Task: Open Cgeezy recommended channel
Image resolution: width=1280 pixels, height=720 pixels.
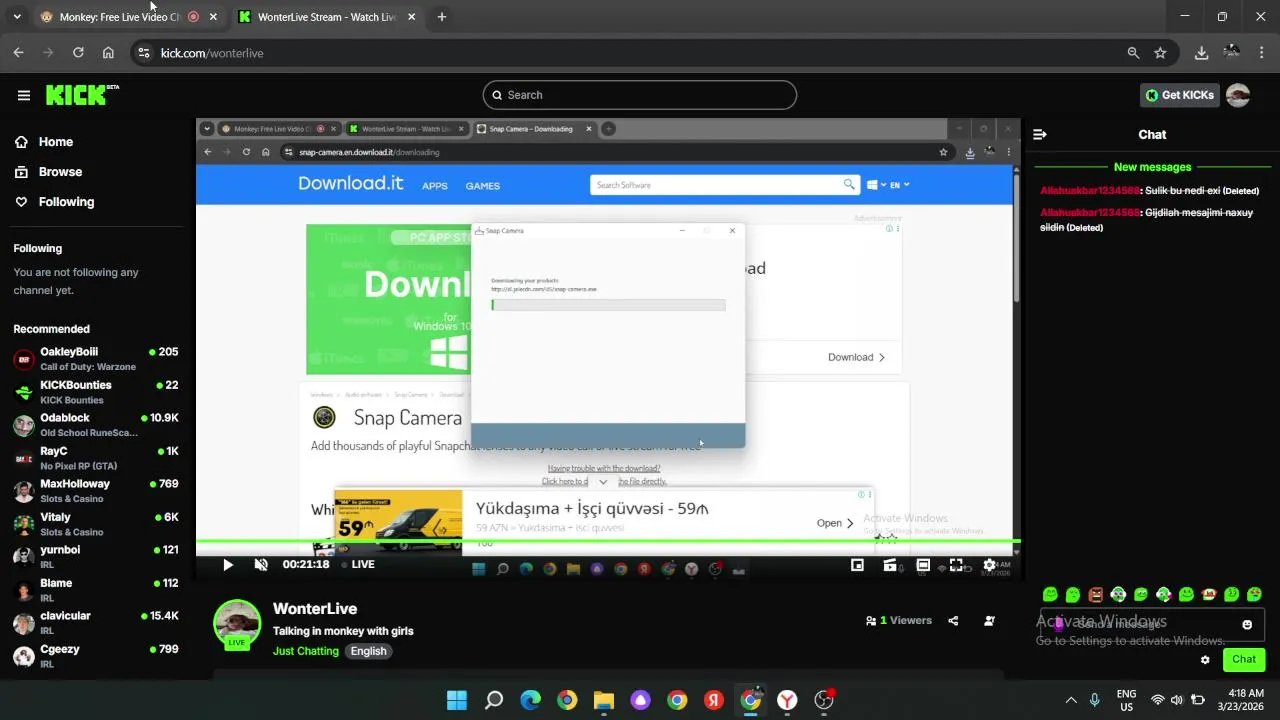Action: [96, 656]
